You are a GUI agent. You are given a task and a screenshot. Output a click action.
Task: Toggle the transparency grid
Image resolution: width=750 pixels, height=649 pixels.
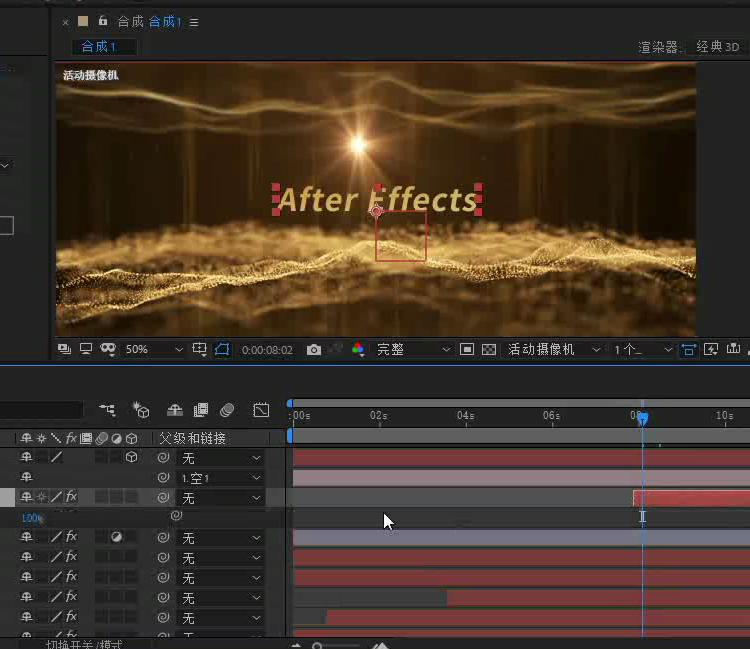tap(489, 350)
